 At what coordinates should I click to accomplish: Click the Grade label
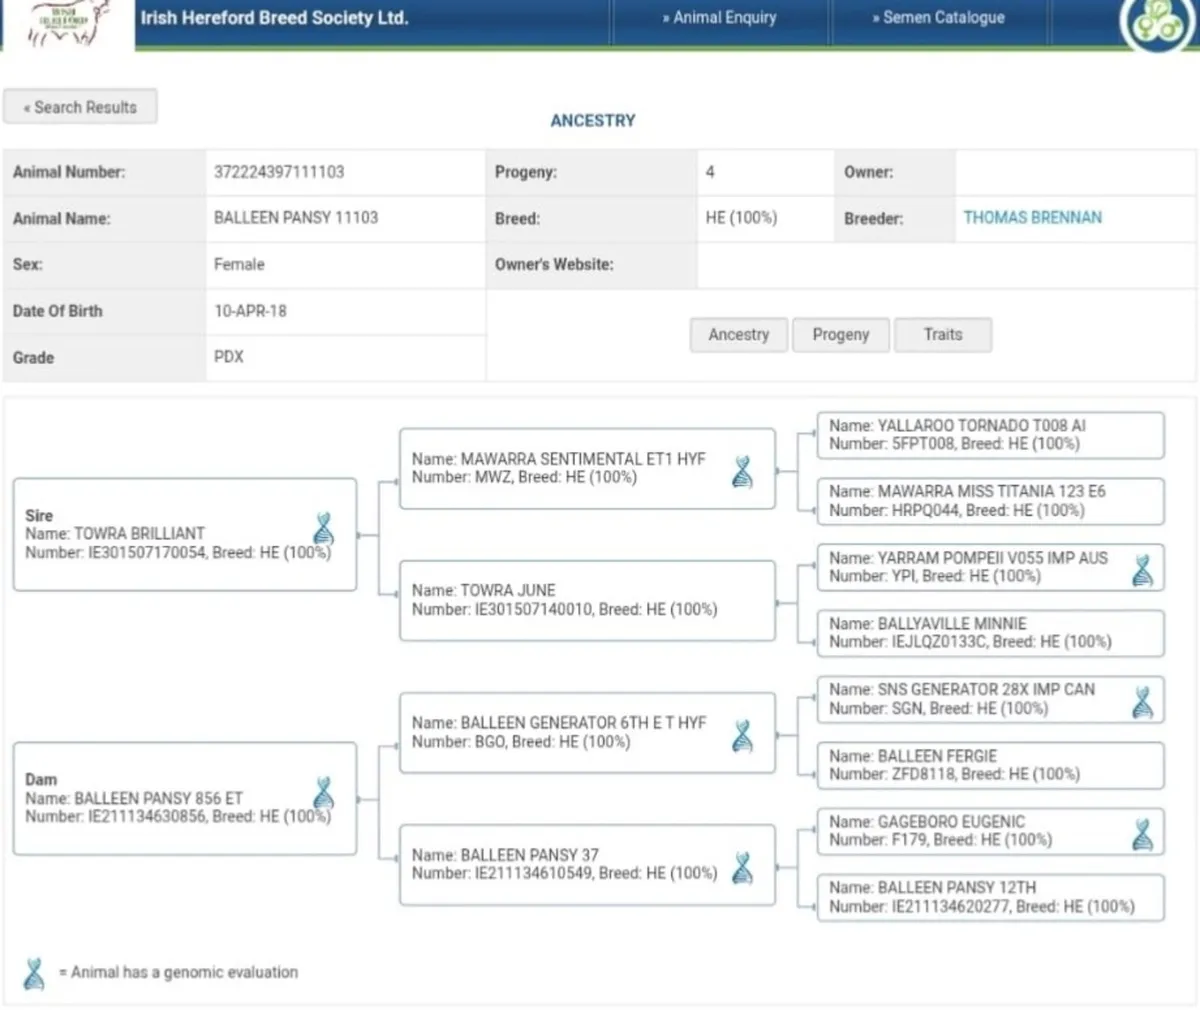[x=33, y=357]
